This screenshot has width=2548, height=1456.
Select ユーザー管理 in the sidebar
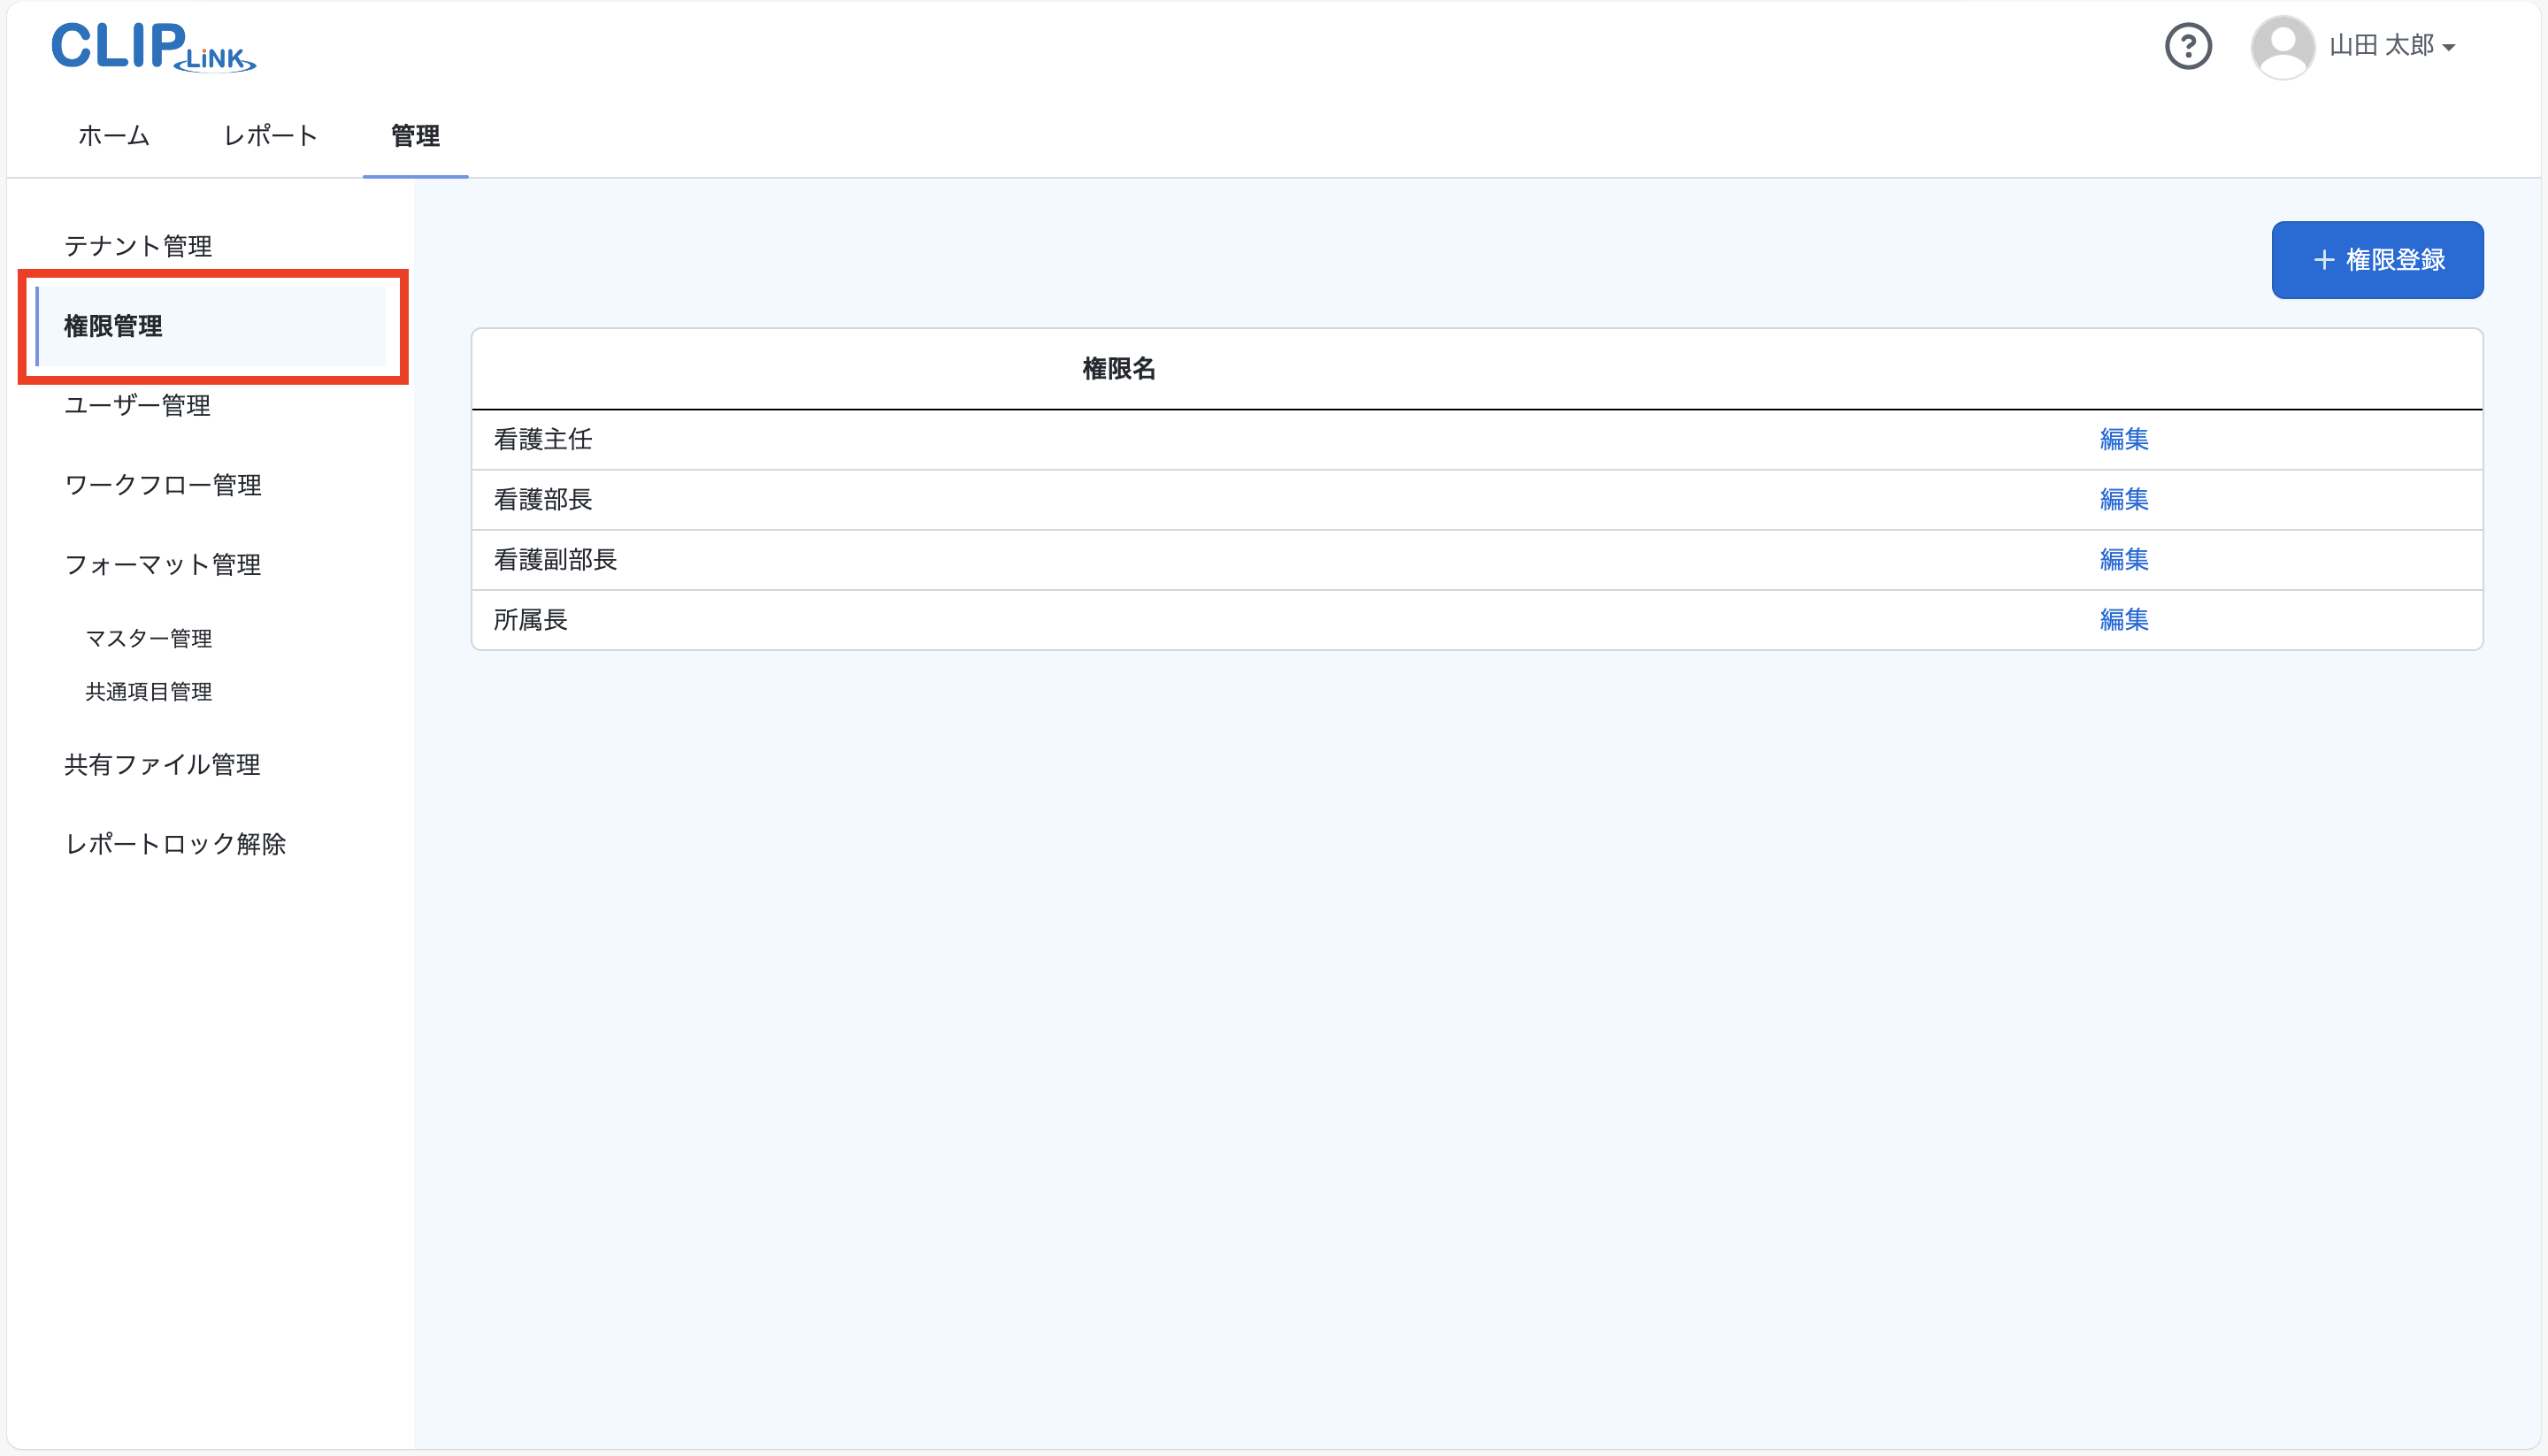[136, 405]
